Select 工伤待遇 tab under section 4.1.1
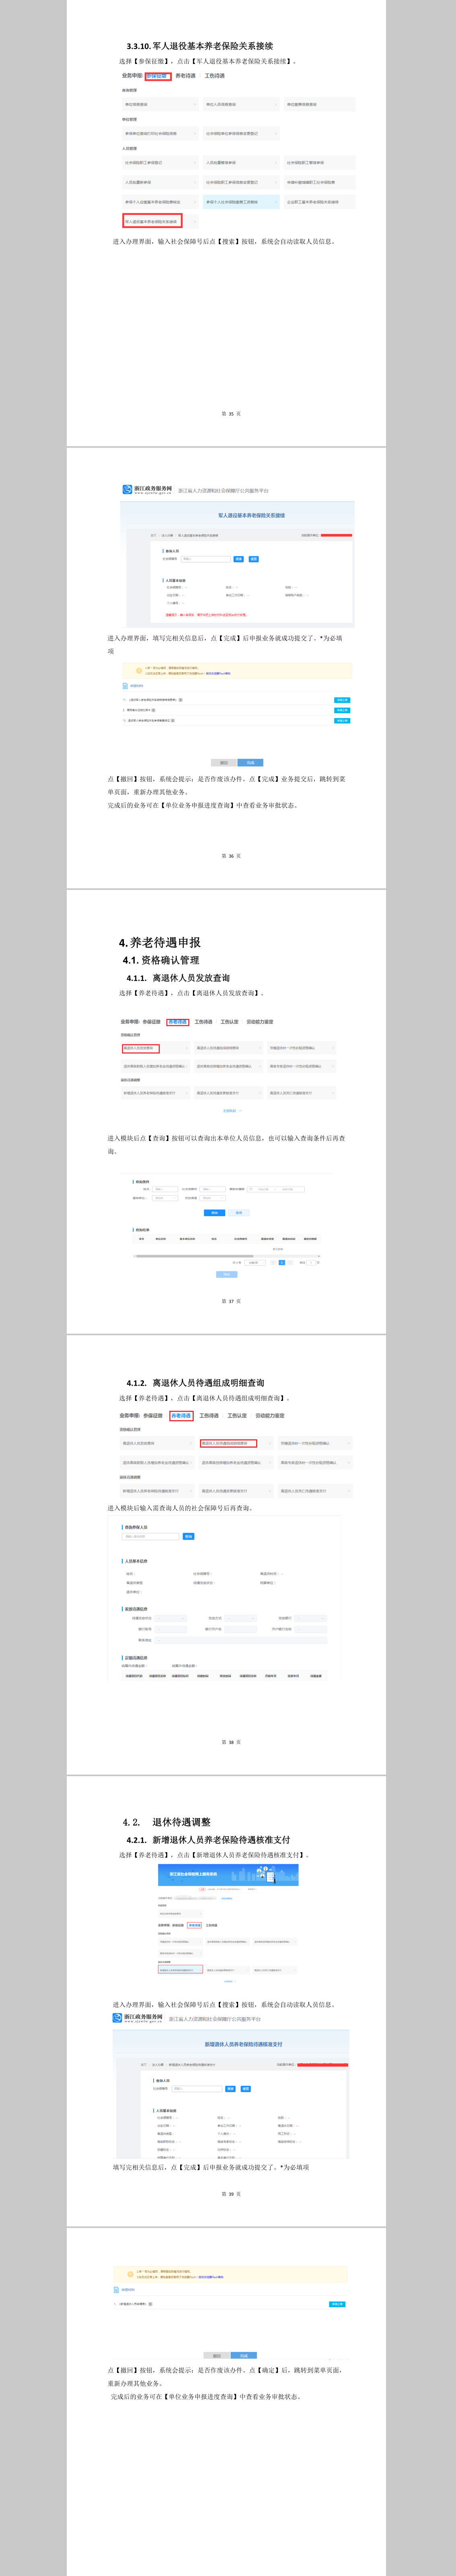Image resolution: width=456 pixels, height=2576 pixels. pyautogui.click(x=203, y=1022)
